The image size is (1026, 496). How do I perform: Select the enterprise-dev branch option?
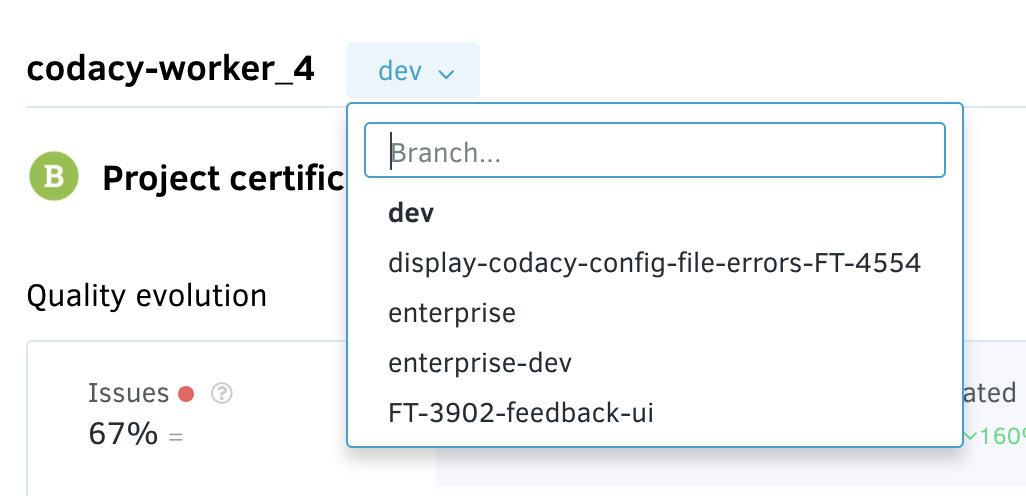pos(480,363)
